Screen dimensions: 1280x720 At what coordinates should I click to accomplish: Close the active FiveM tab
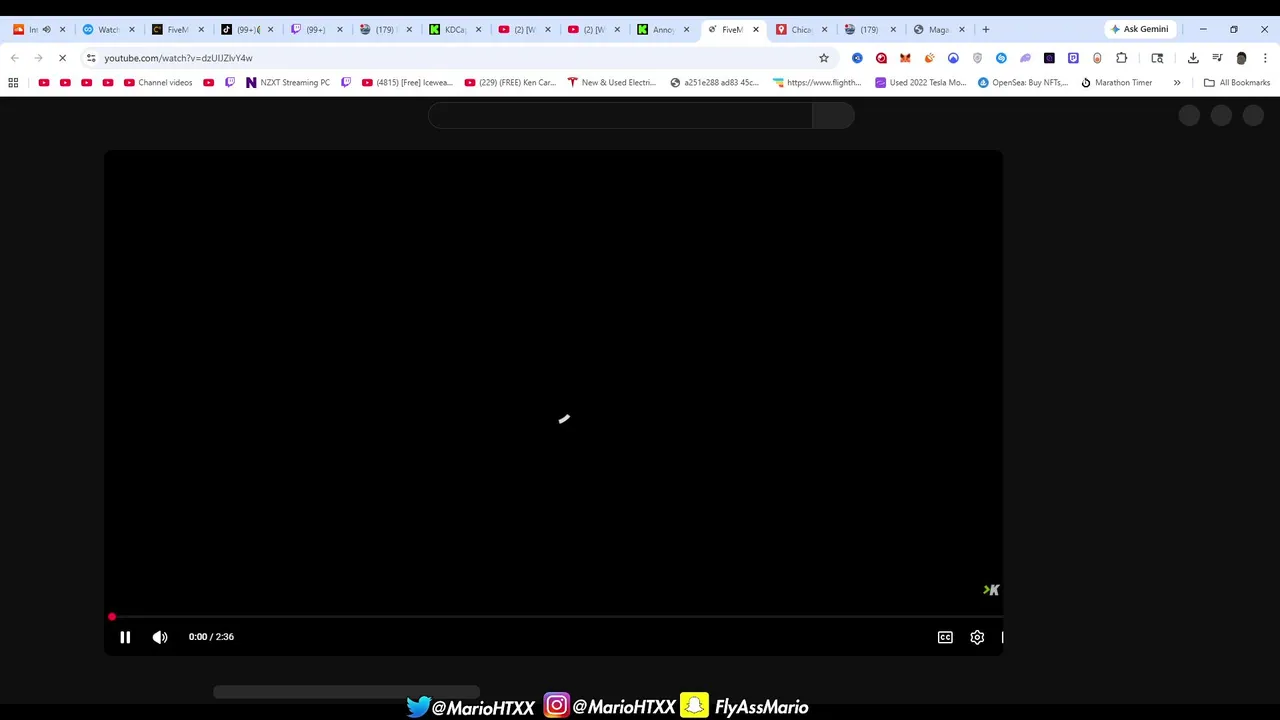(x=755, y=29)
